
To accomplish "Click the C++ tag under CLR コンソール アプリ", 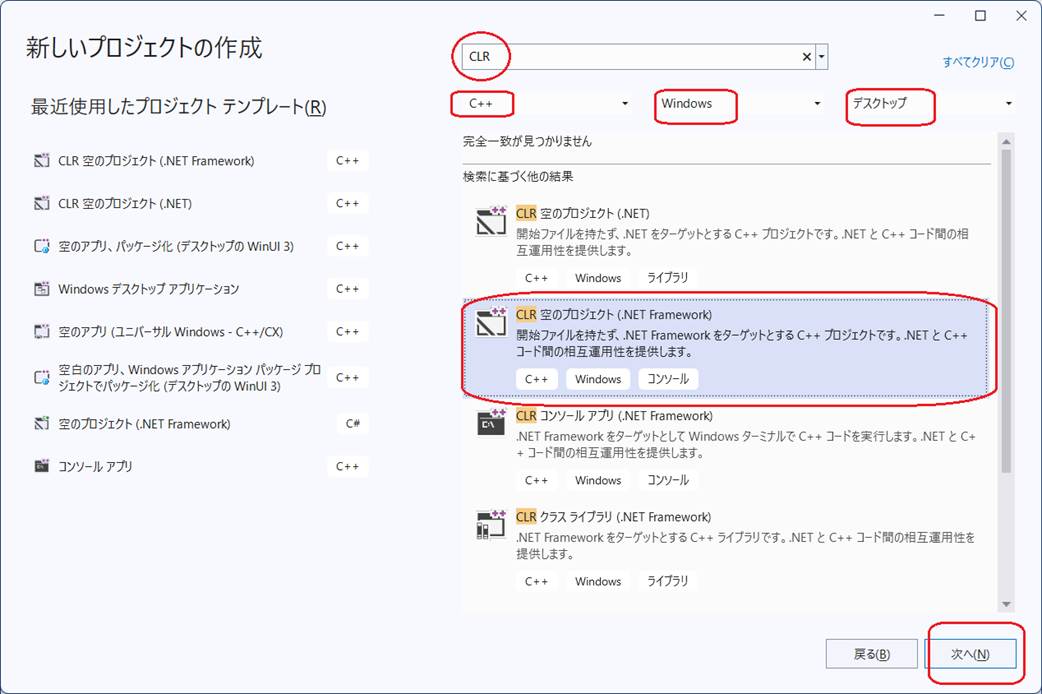I will click(x=536, y=480).
